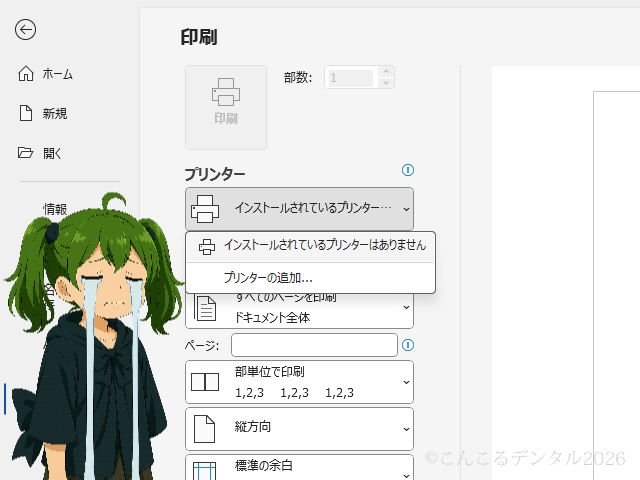Decrease 部数 with the down spinner arrow
Image resolution: width=640 pixels, height=480 pixels.
[x=386, y=83]
